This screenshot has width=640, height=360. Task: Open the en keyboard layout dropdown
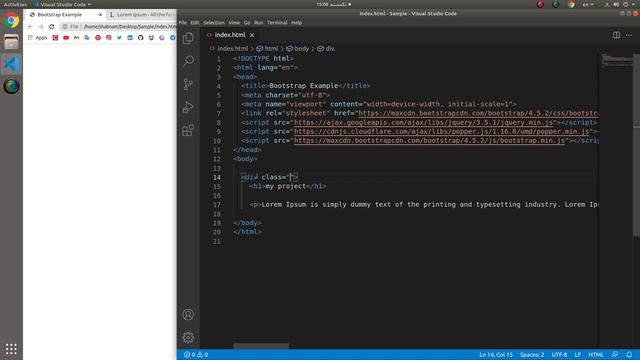[x=588, y=4]
